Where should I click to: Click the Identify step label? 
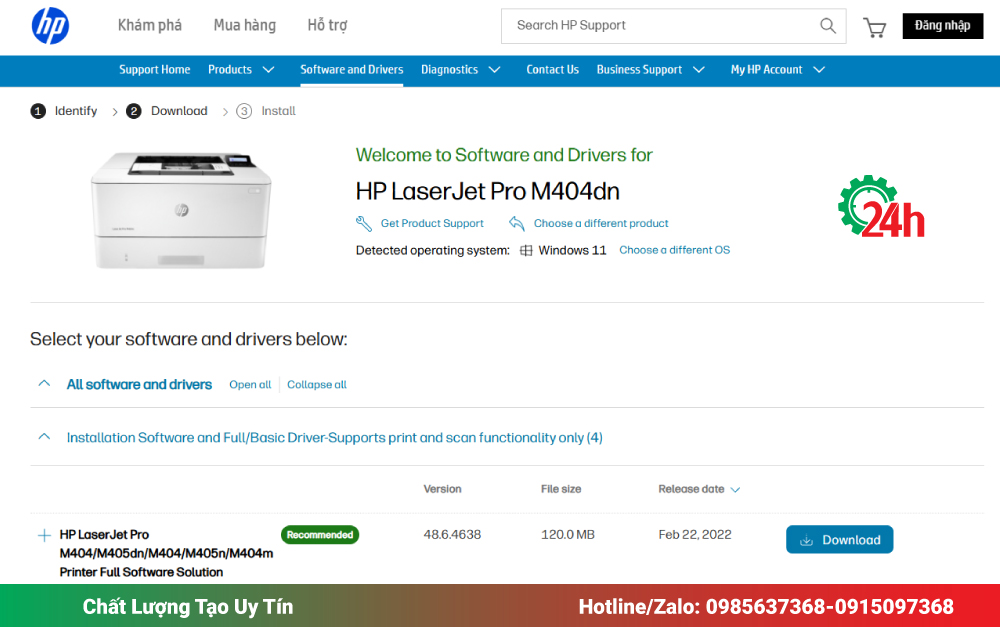76,111
